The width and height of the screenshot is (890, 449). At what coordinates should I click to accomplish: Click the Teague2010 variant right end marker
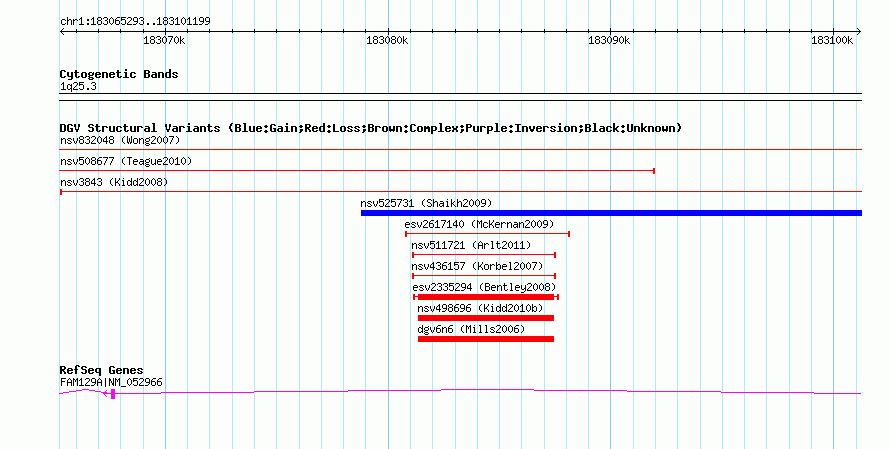[654, 171]
